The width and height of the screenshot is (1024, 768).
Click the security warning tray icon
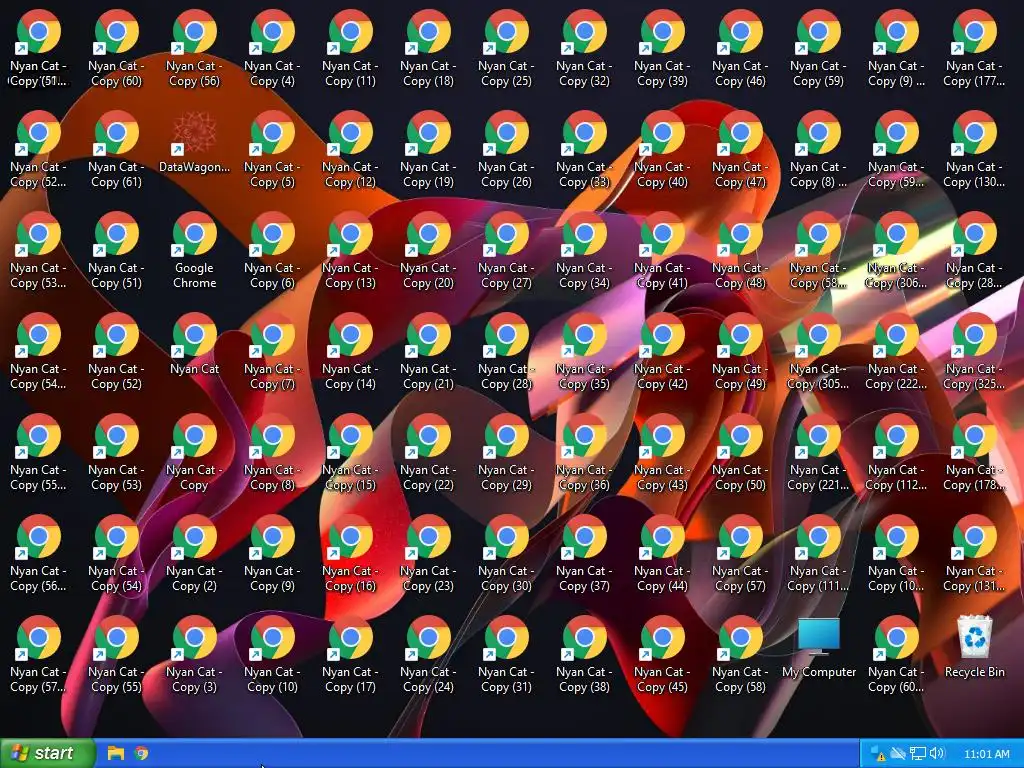[878, 754]
